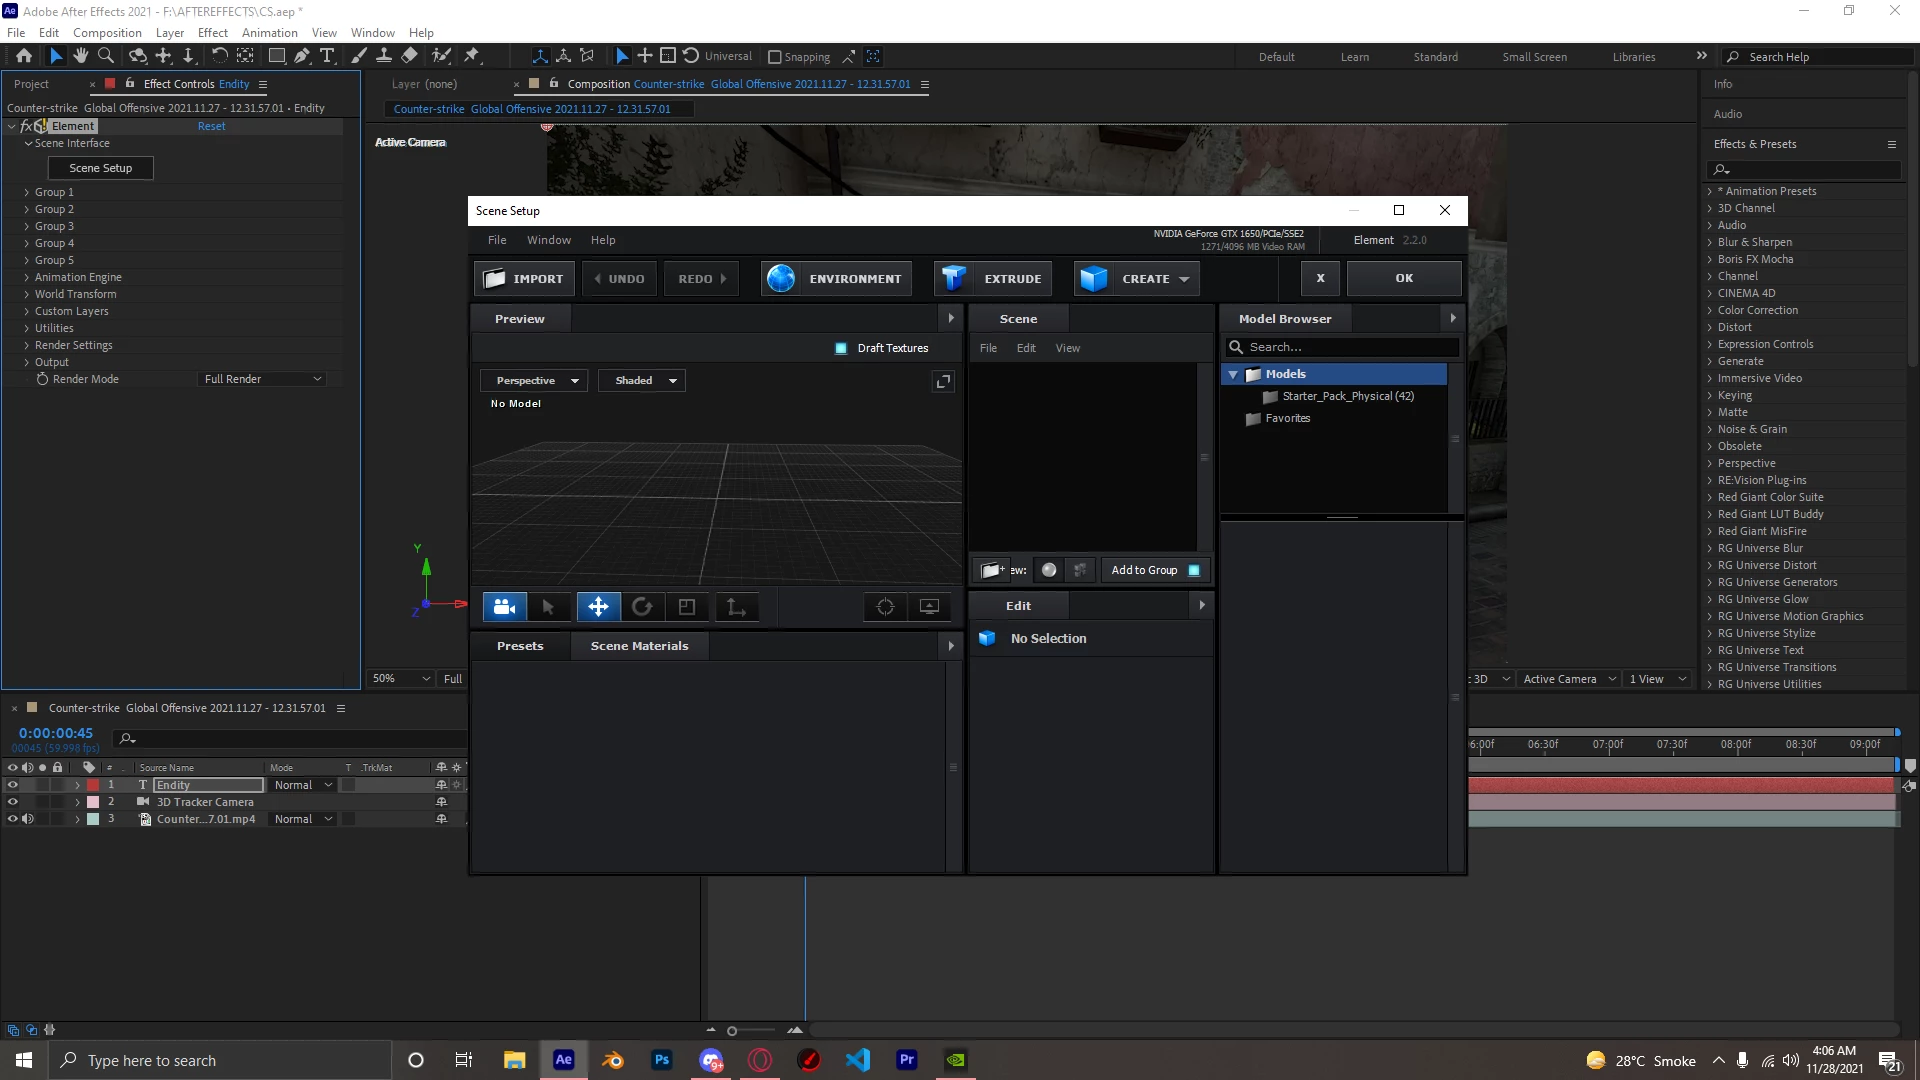
Task: Click the Scene Setup button in Effect Controls
Action: click(x=100, y=168)
